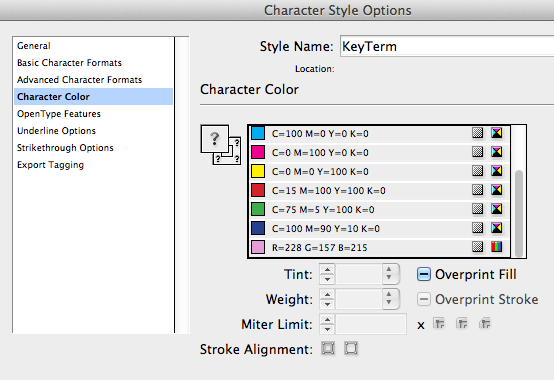The height and width of the screenshot is (380, 554).
Task: Click CMYK mode icon for C=15 M=100 Y=100 K=0
Action: tap(496, 190)
